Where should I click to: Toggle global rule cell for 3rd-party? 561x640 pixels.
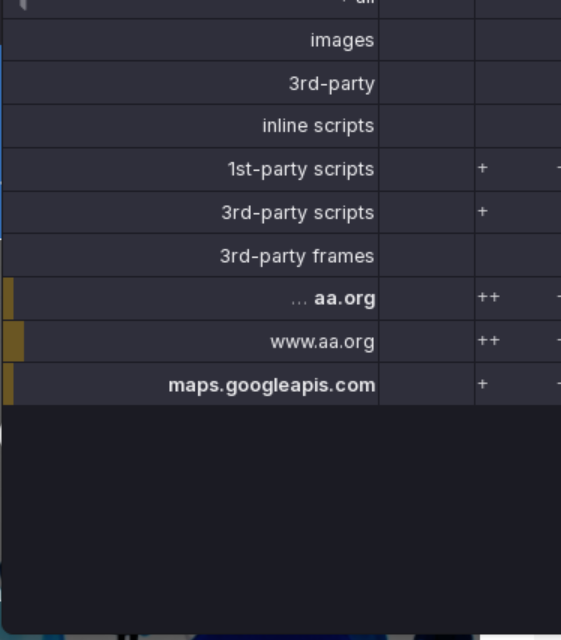tap(427, 83)
